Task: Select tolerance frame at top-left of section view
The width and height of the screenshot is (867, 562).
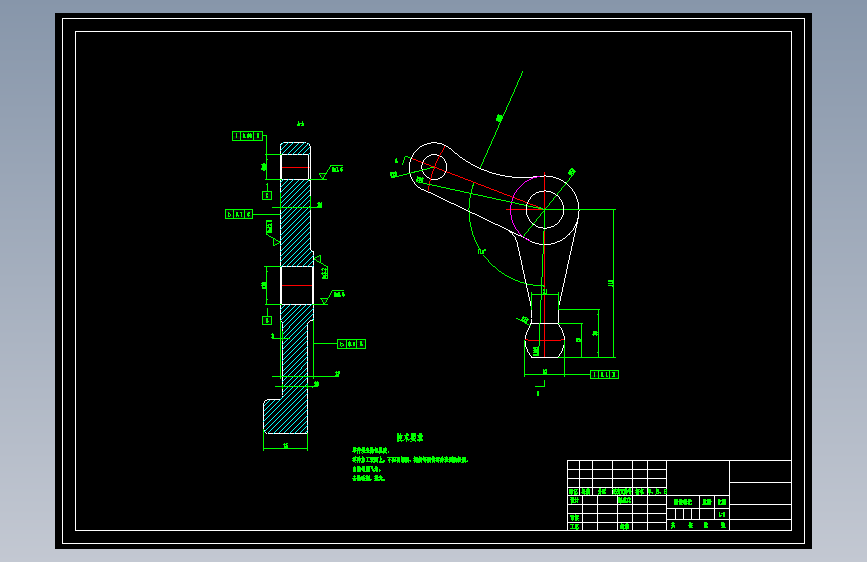Action: pyautogui.click(x=247, y=136)
